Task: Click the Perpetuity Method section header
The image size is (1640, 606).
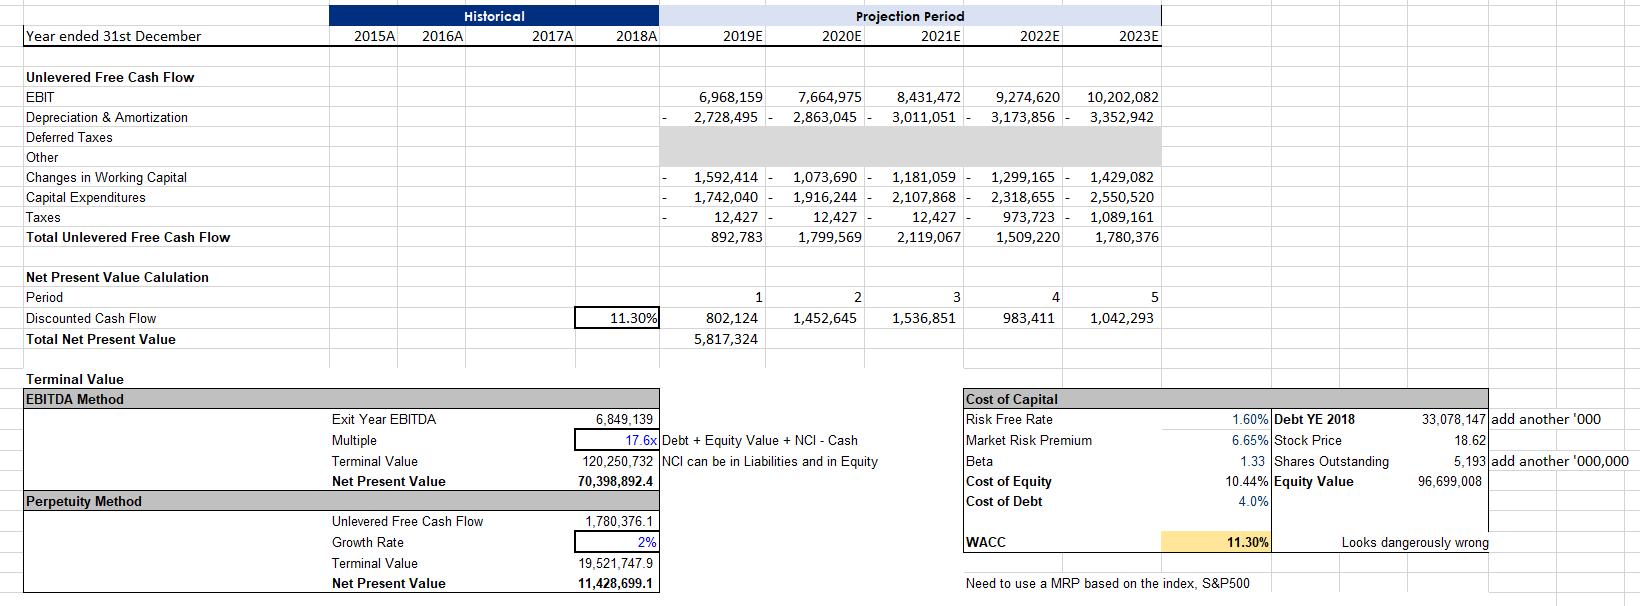Action: pyautogui.click(x=84, y=501)
